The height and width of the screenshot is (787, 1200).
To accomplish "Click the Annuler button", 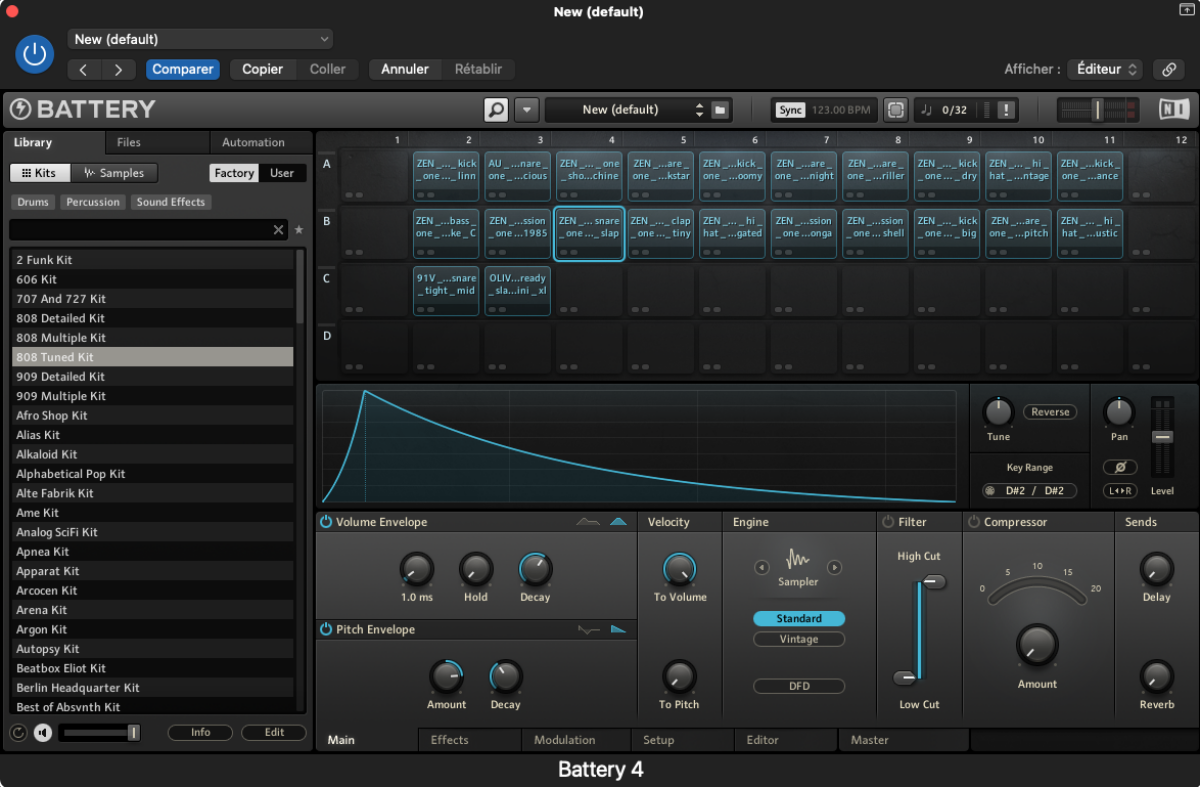I will coord(405,70).
